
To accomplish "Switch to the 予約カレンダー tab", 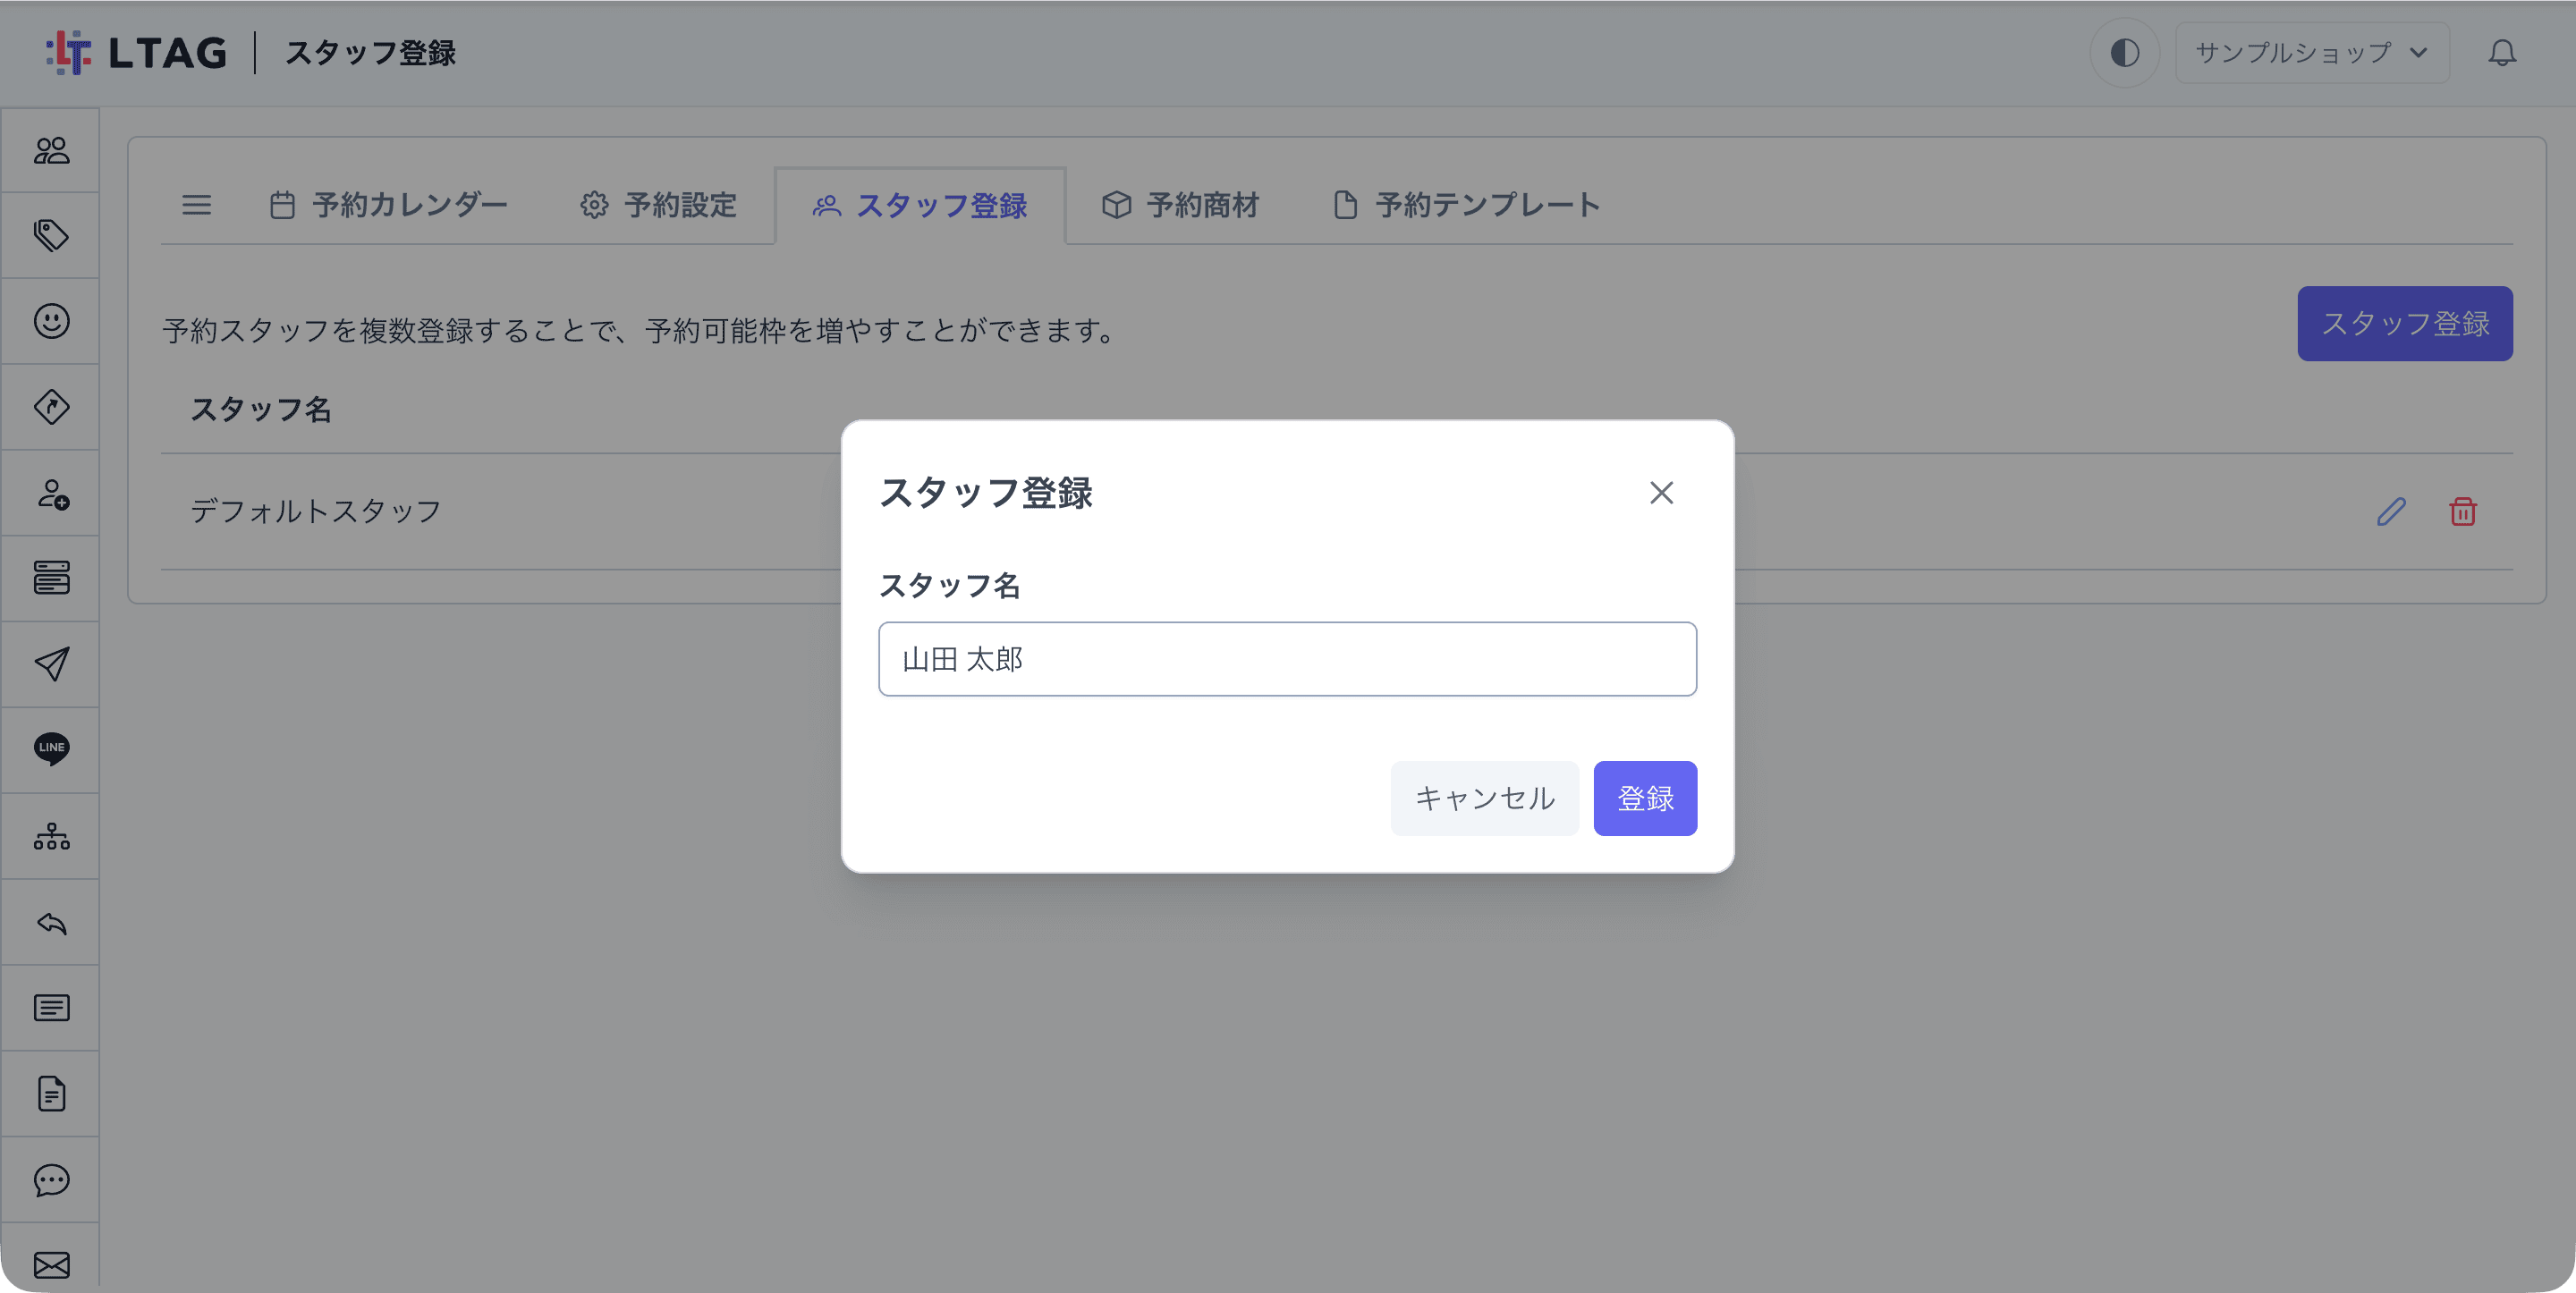I will pyautogui.click(x=389, y=205).
